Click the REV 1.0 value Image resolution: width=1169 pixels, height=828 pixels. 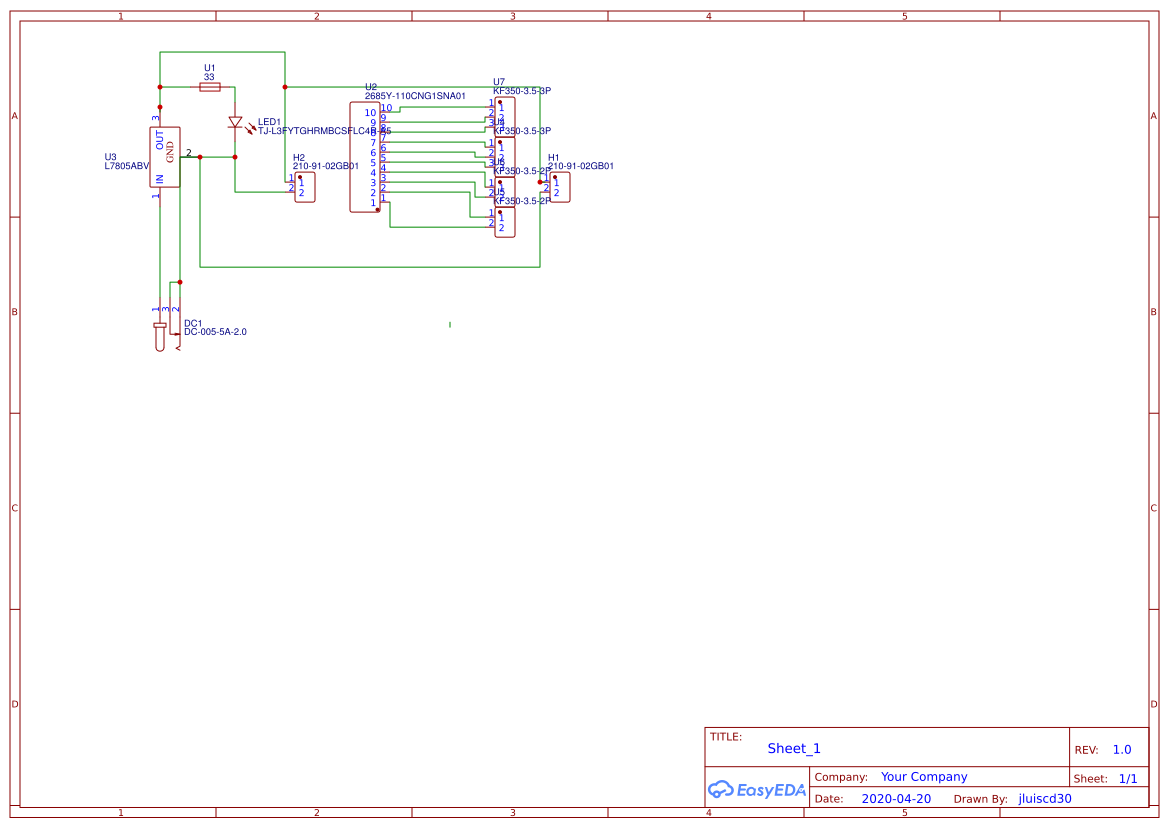point(1120,749)
